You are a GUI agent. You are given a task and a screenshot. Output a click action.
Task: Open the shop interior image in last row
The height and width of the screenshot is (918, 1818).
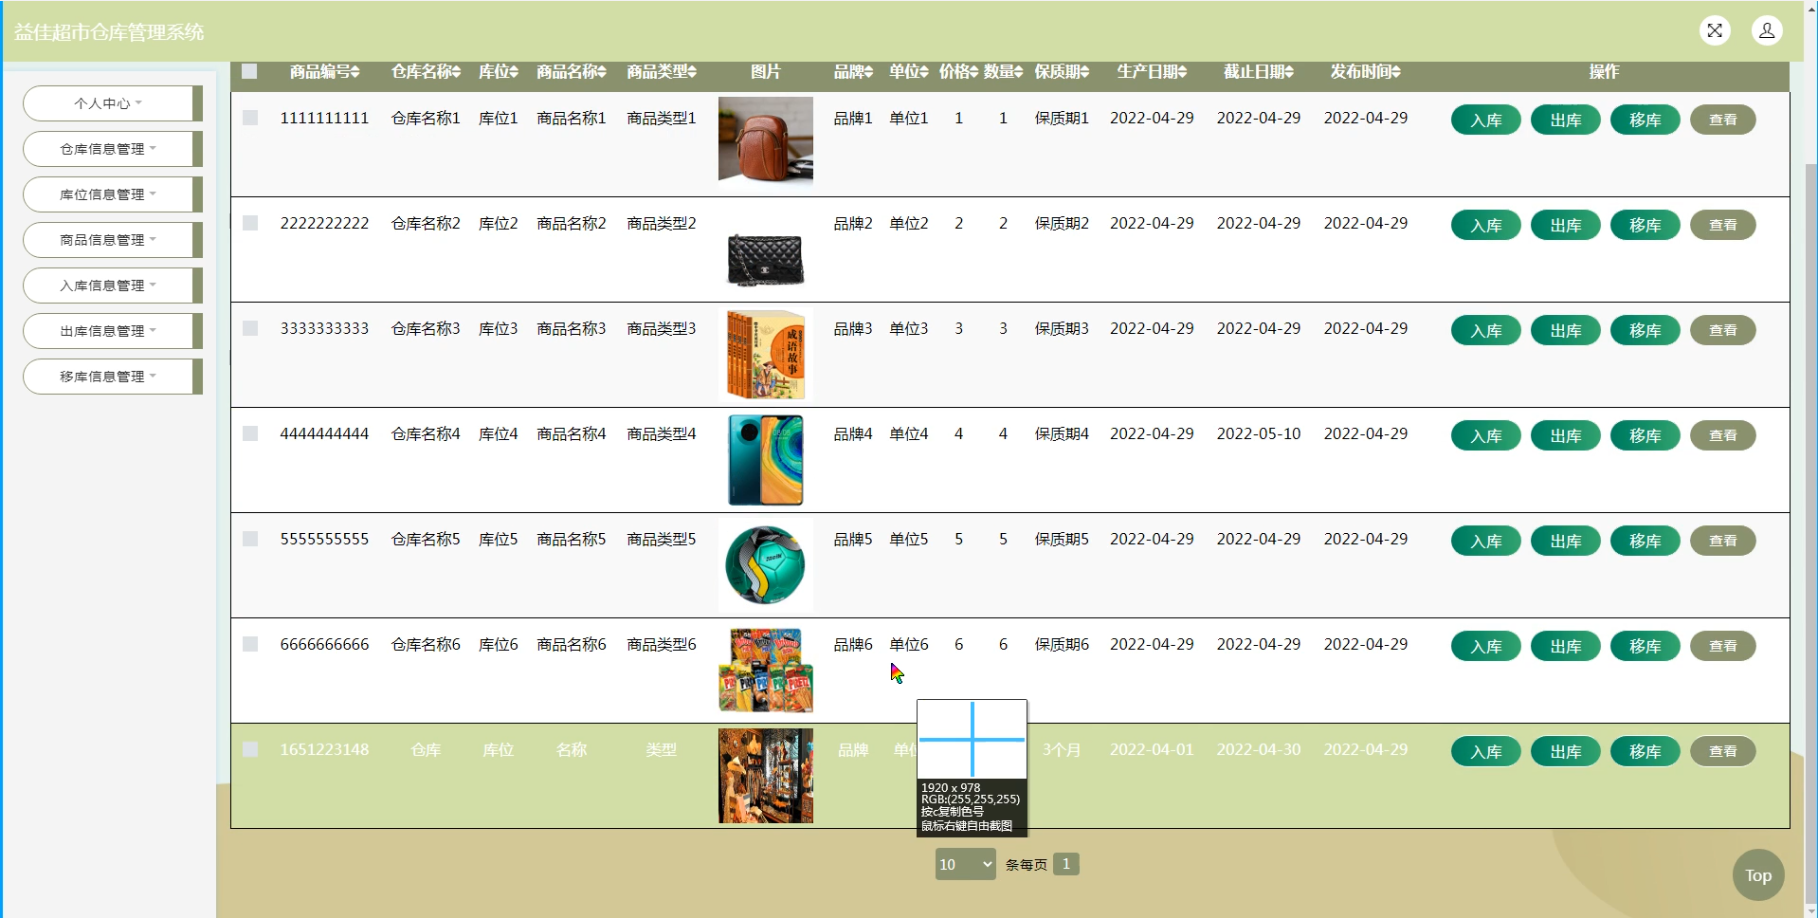(765, 775)
